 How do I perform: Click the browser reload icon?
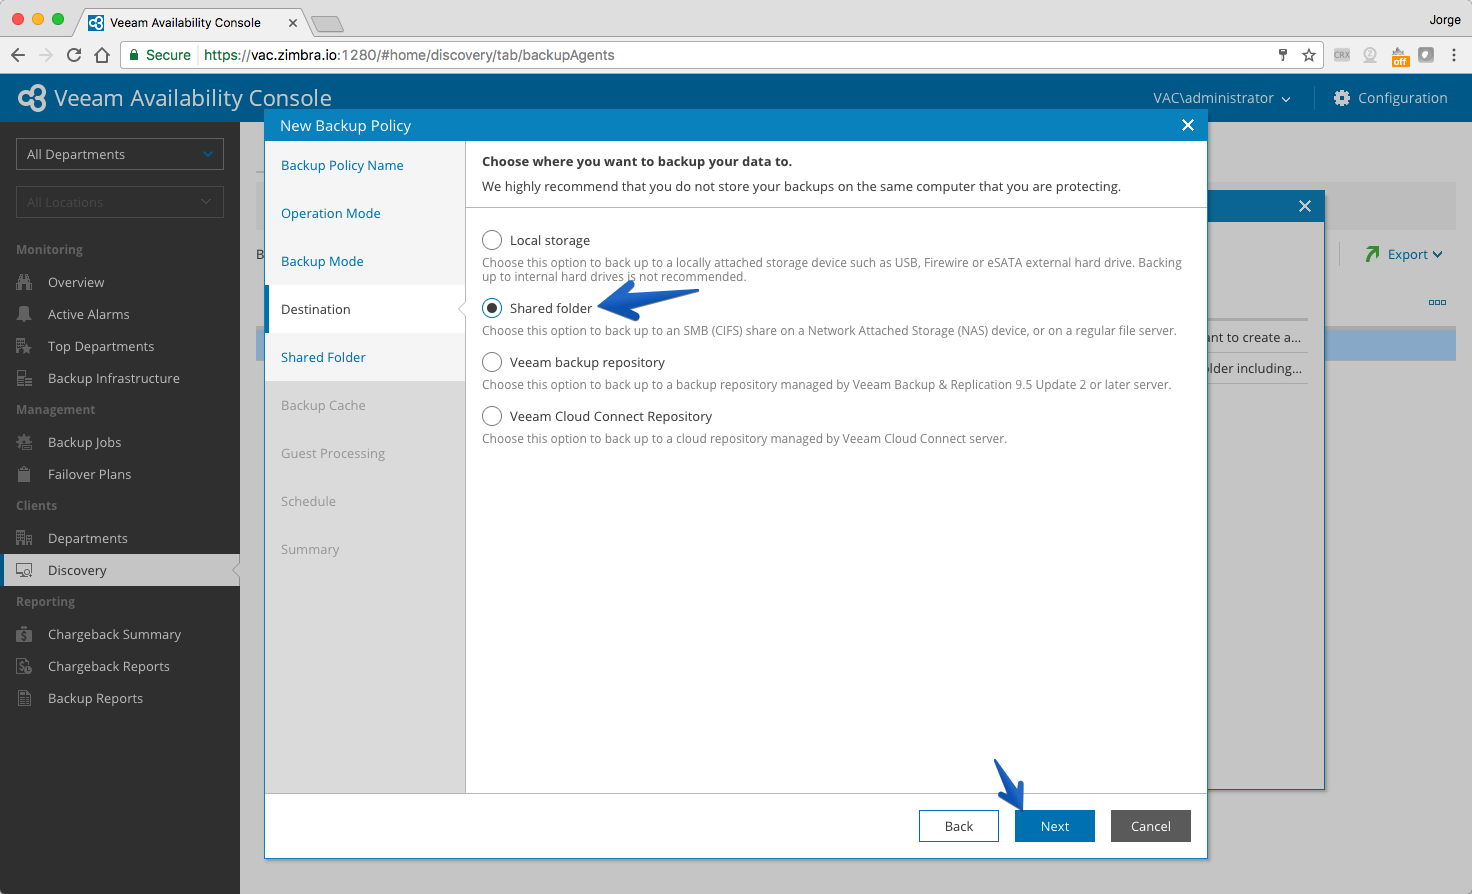[x=74, y=55]
